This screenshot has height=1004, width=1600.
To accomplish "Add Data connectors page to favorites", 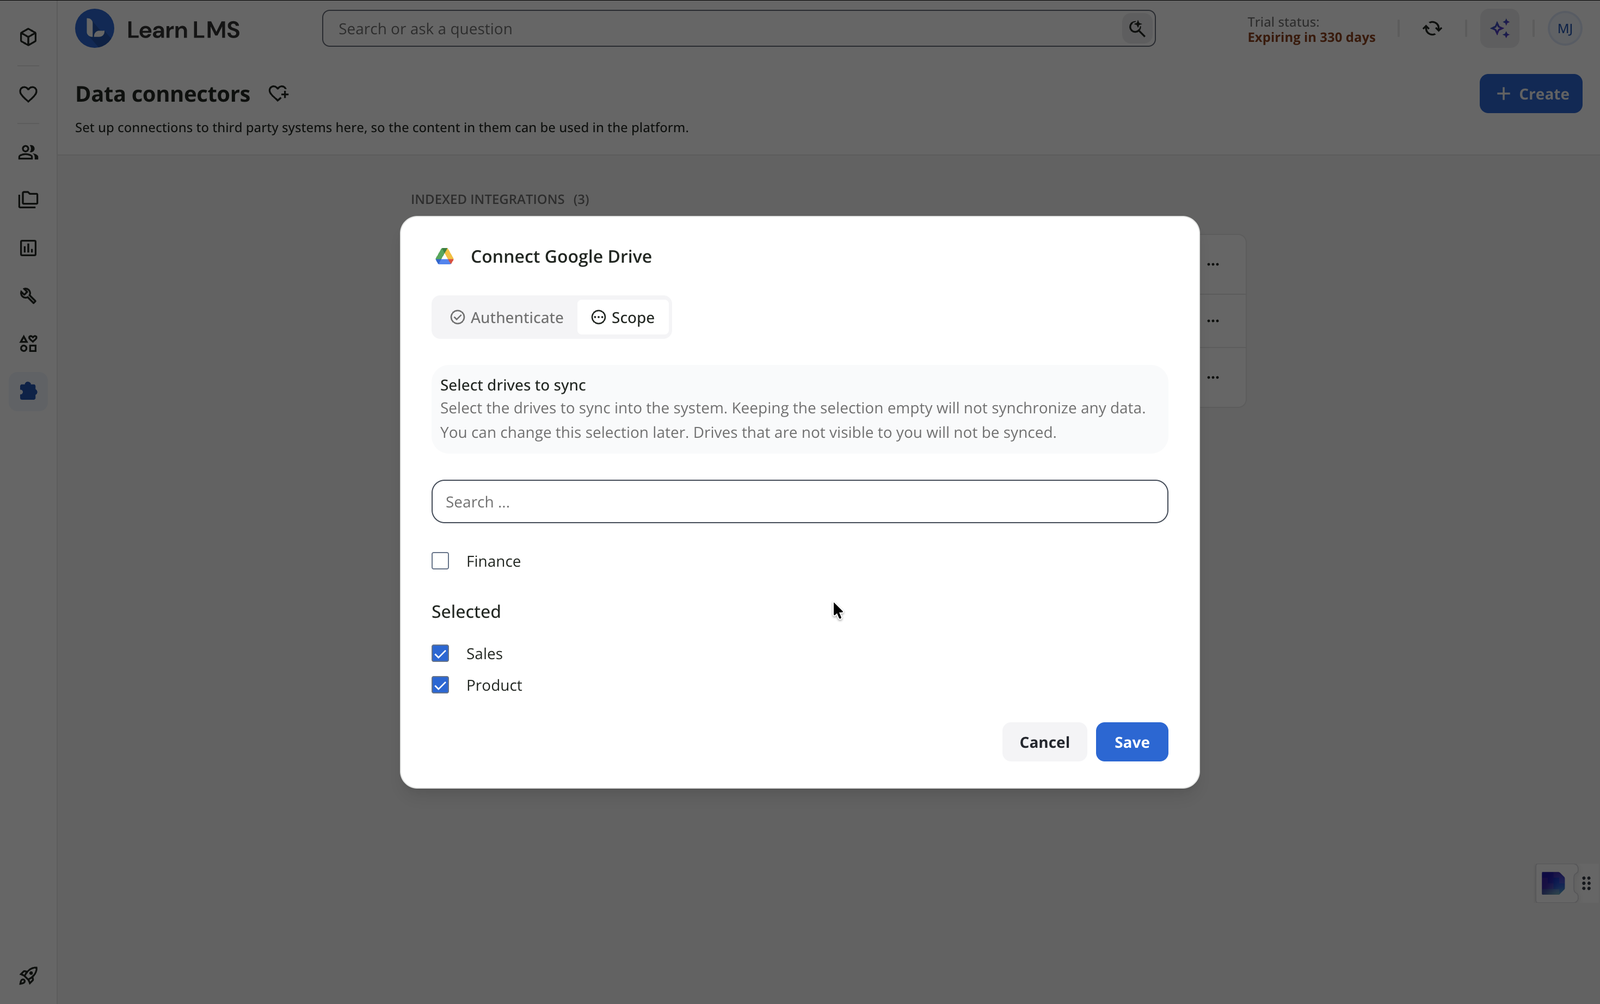I will [x=278, y=93].
